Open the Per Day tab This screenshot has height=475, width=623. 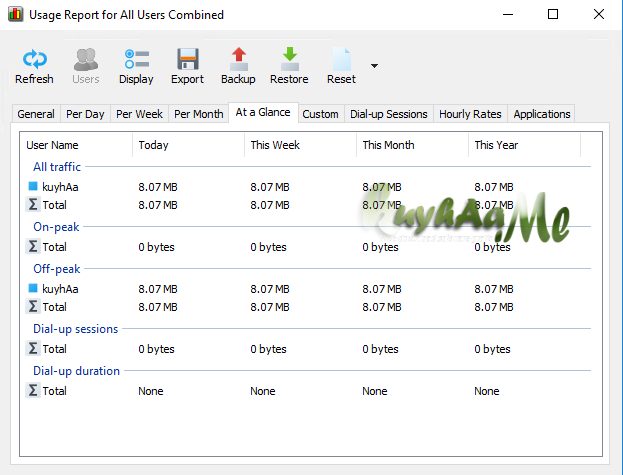(x=85, y=114)
